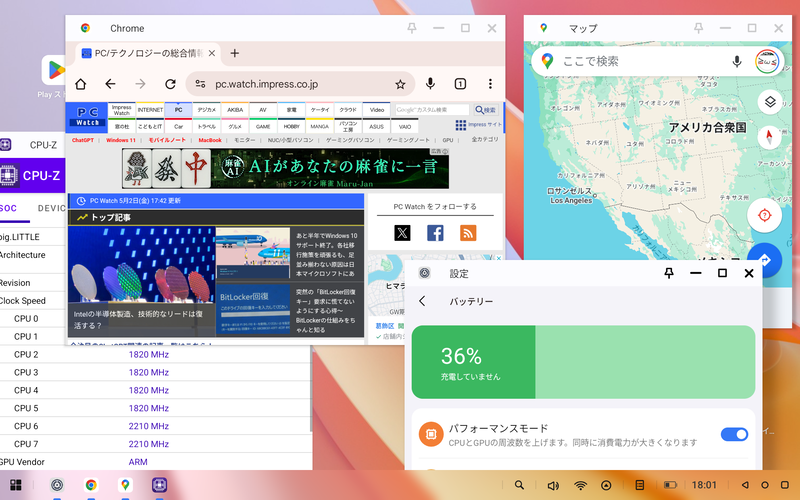Open the INTERNET Watch tab
Screen dimensions: 800x500
pos(150,110)
